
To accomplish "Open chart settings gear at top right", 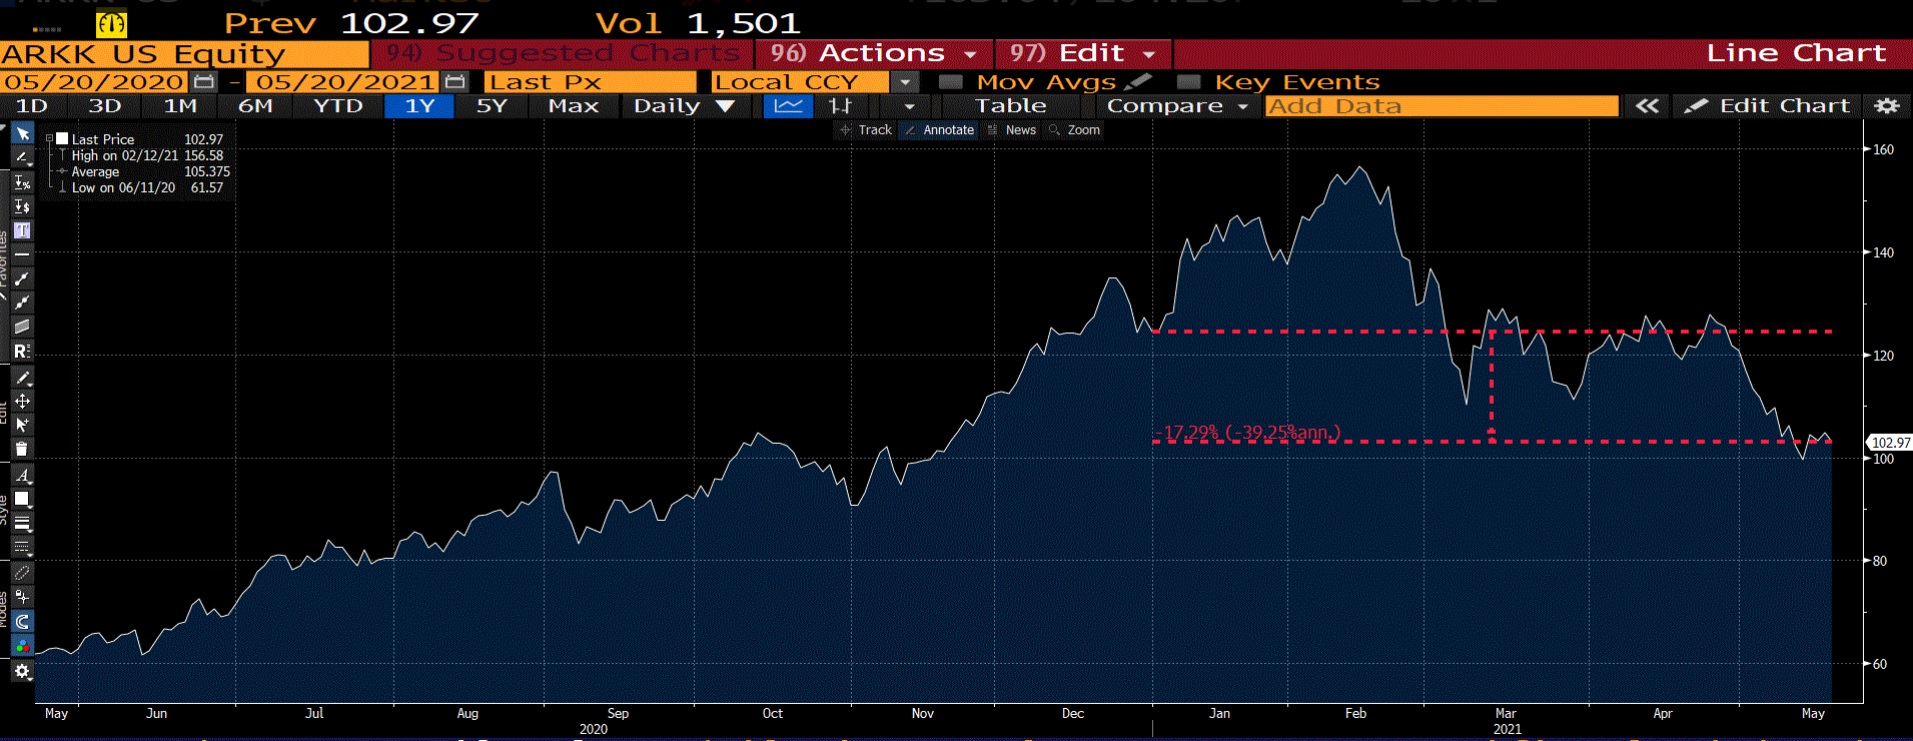I will click(1886, 106).
